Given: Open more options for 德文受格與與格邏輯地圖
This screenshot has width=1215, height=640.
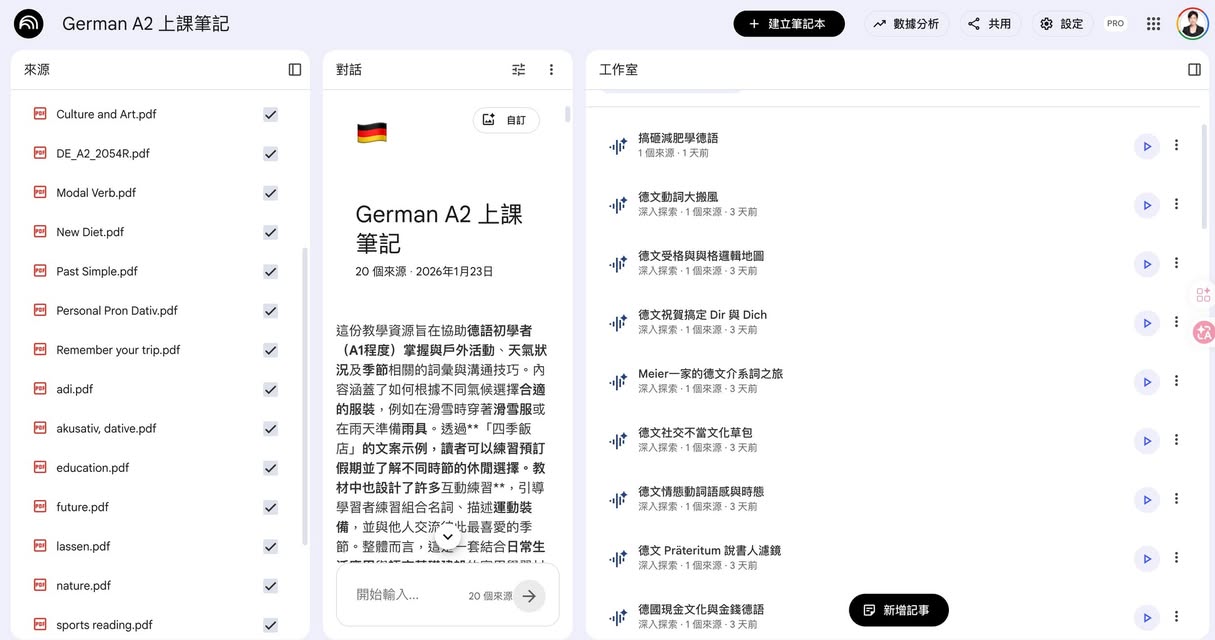Looking at the screenshot, I should click(x=1177, y=263).
